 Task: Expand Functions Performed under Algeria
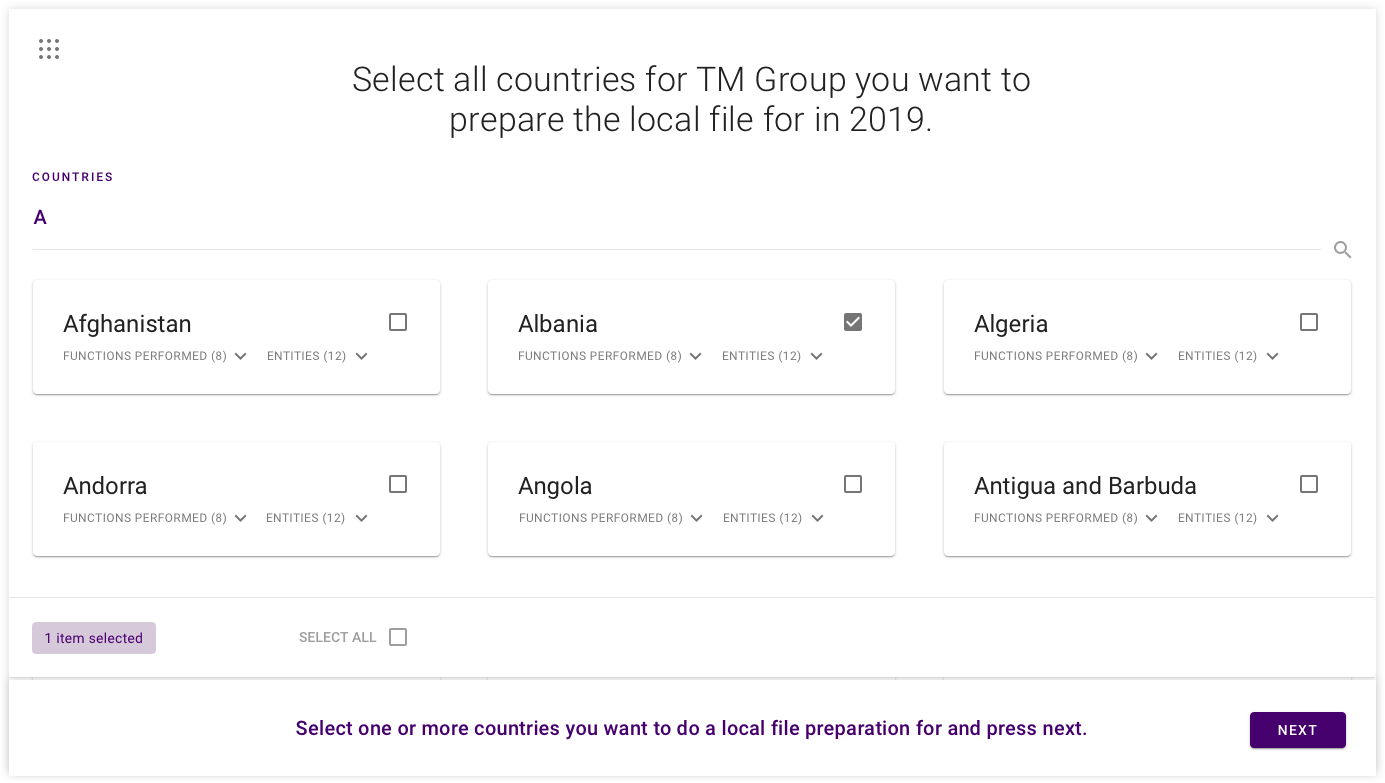(1066, 356)
